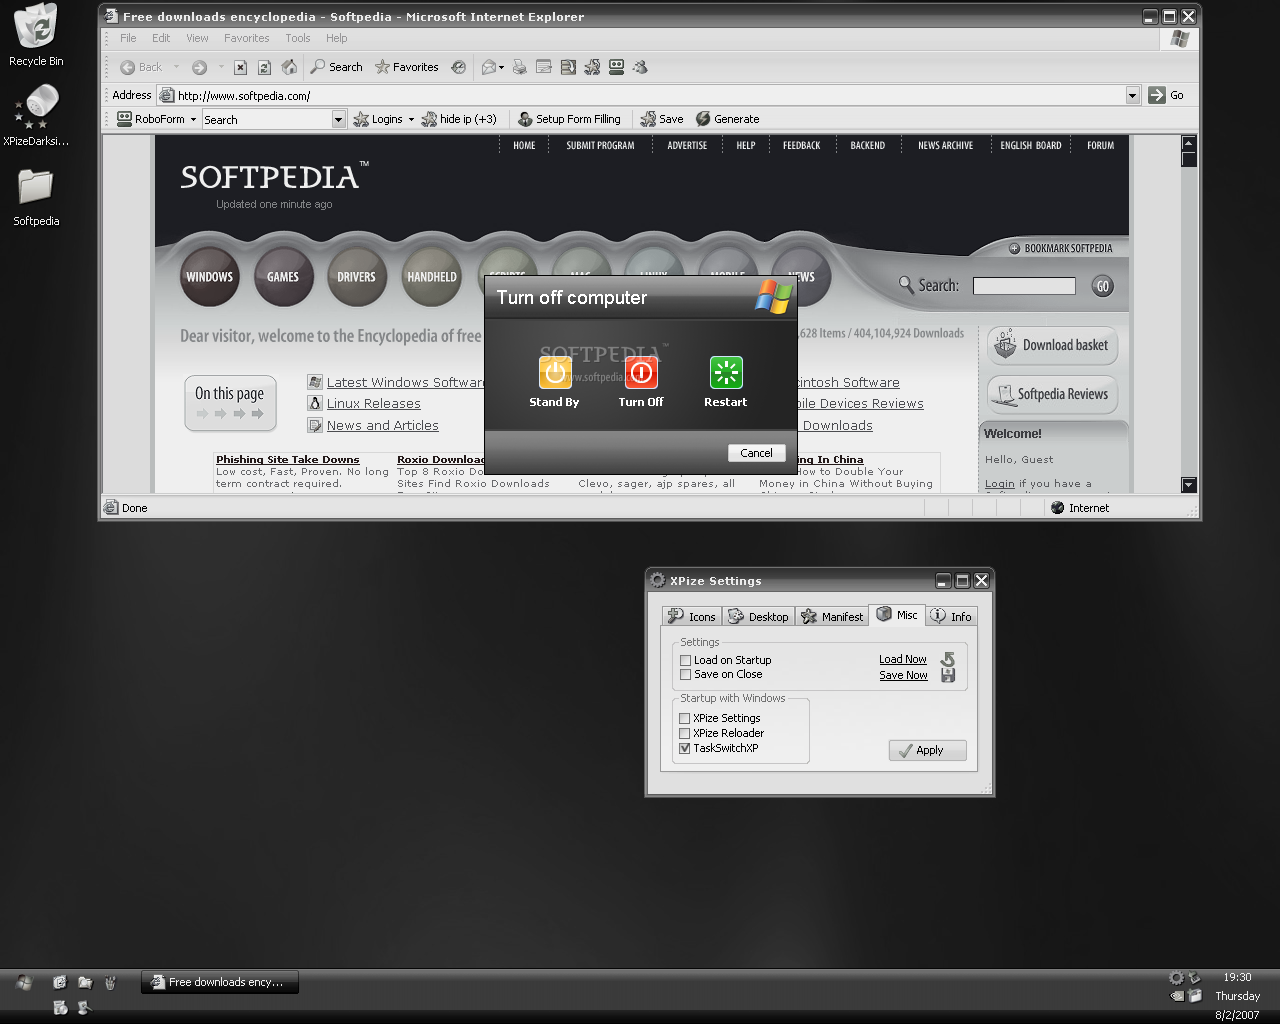Click the IE Home toolbar icon
Screen dimensions: 1280x1024
point(289,67)
